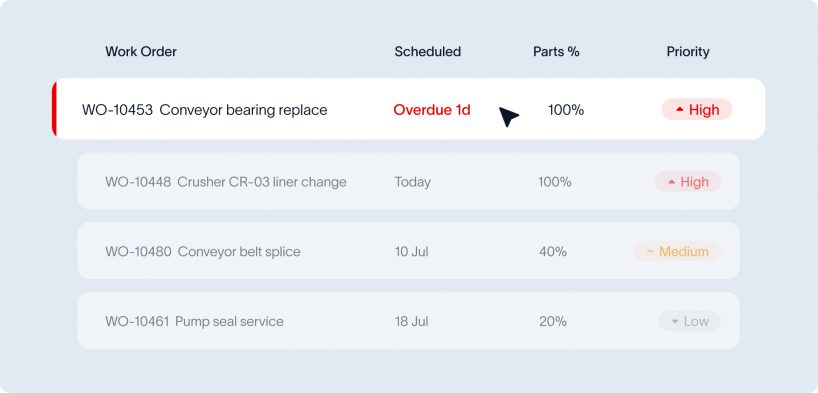818x393 pixels.
Task: Click the 100% parts value for WO-10448
Action: pos(555,182)
